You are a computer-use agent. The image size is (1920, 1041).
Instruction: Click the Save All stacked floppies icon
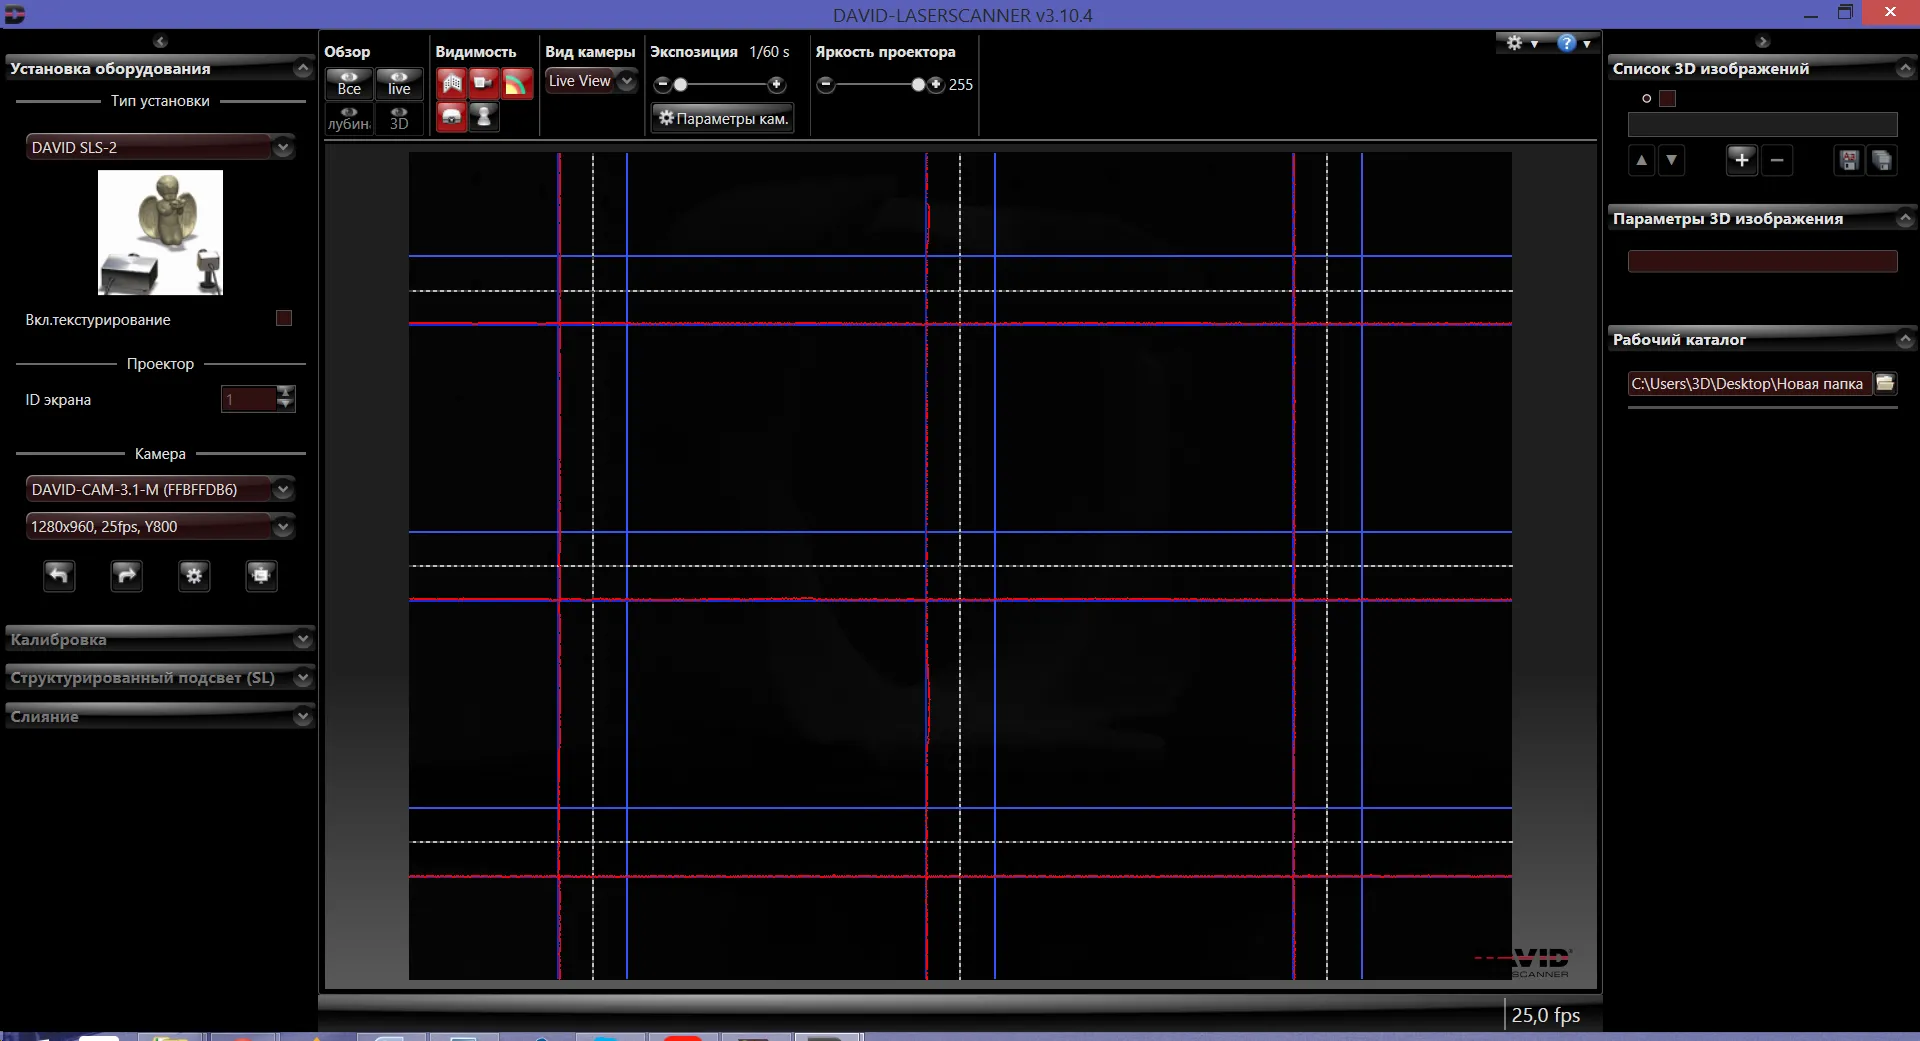point(1882,160)
